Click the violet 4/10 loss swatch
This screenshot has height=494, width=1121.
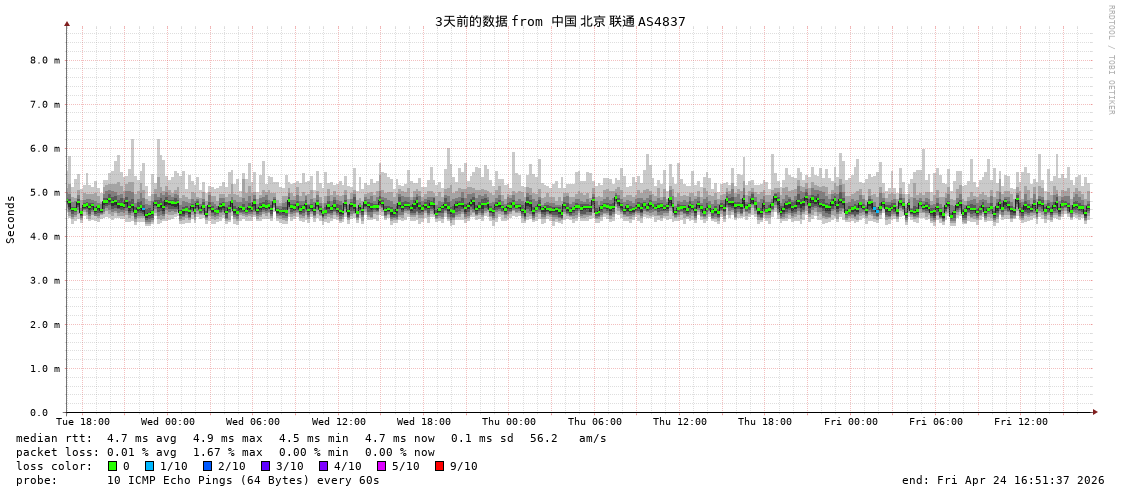click(323, 466)
